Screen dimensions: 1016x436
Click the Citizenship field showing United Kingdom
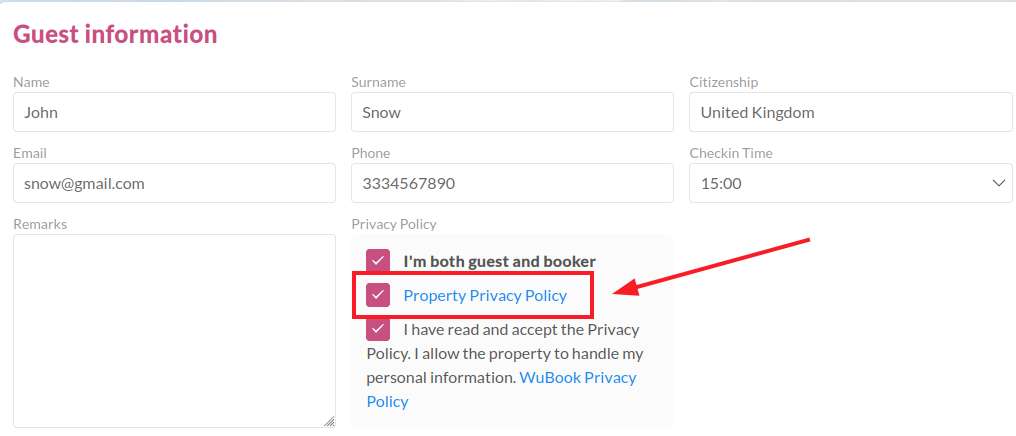pyautogui.click(x=850, y=112)
